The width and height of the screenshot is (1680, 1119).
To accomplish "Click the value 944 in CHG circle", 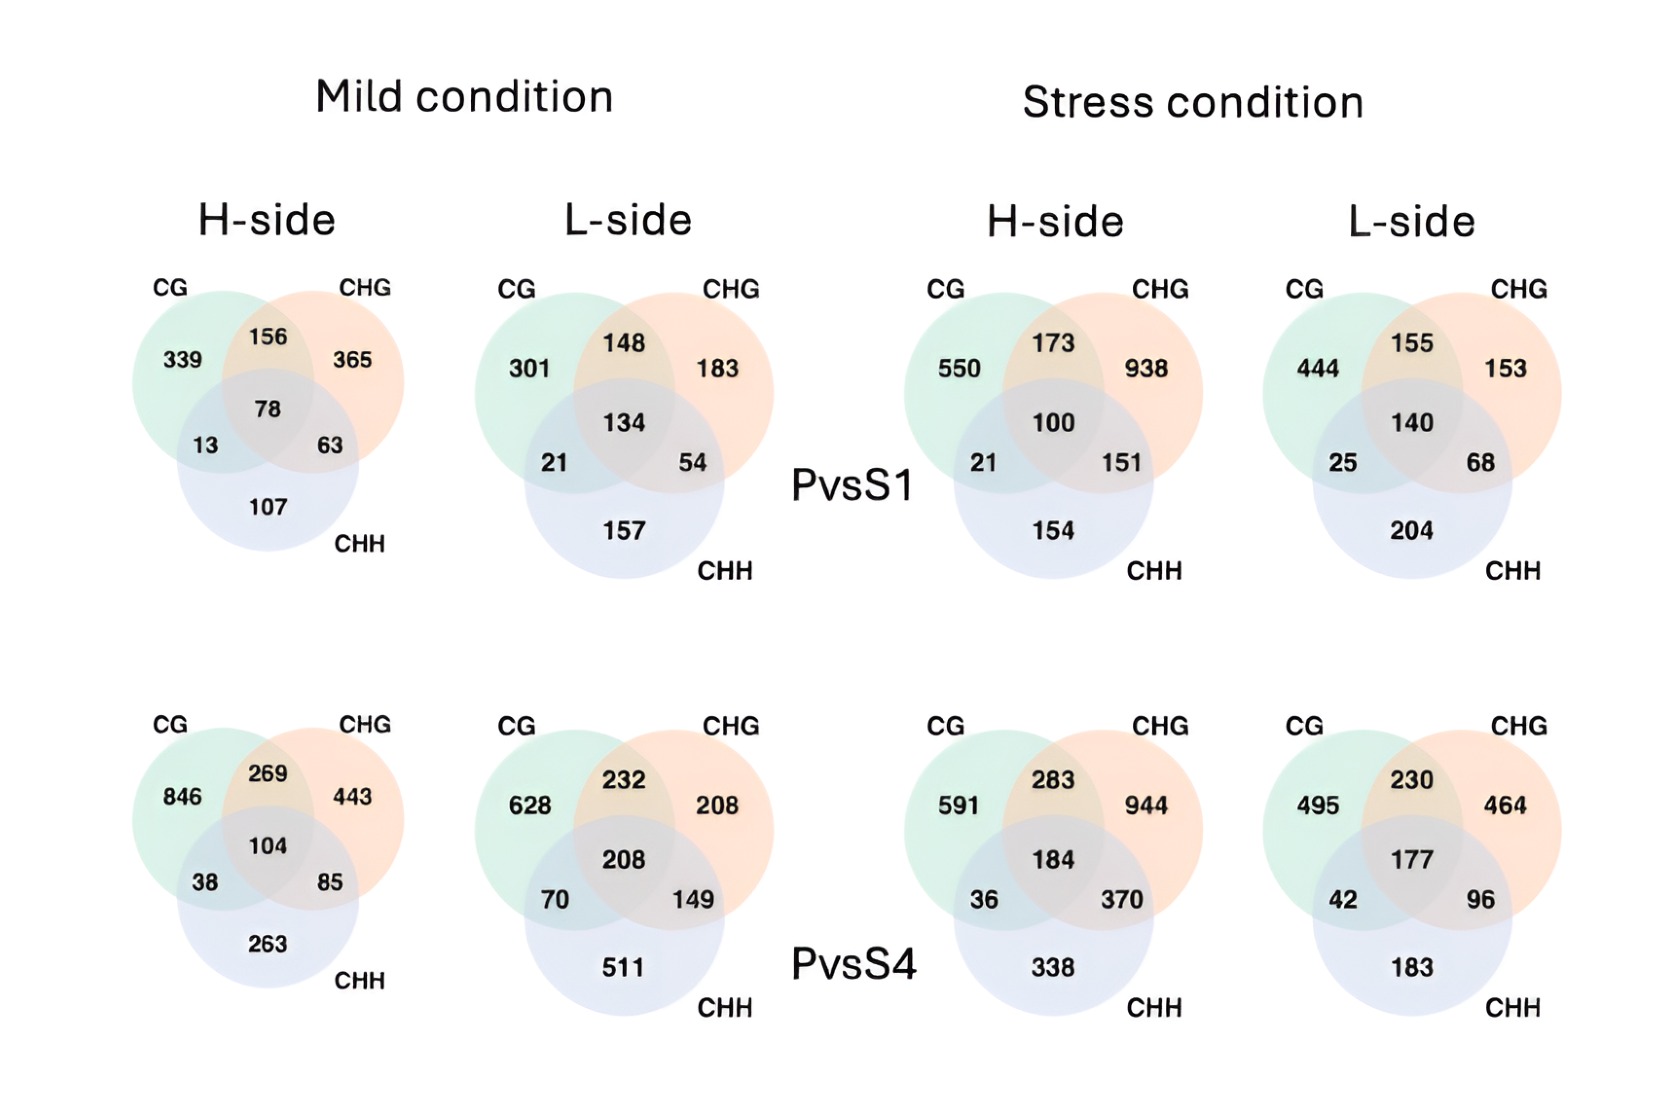I will (x=1146, y=806).
